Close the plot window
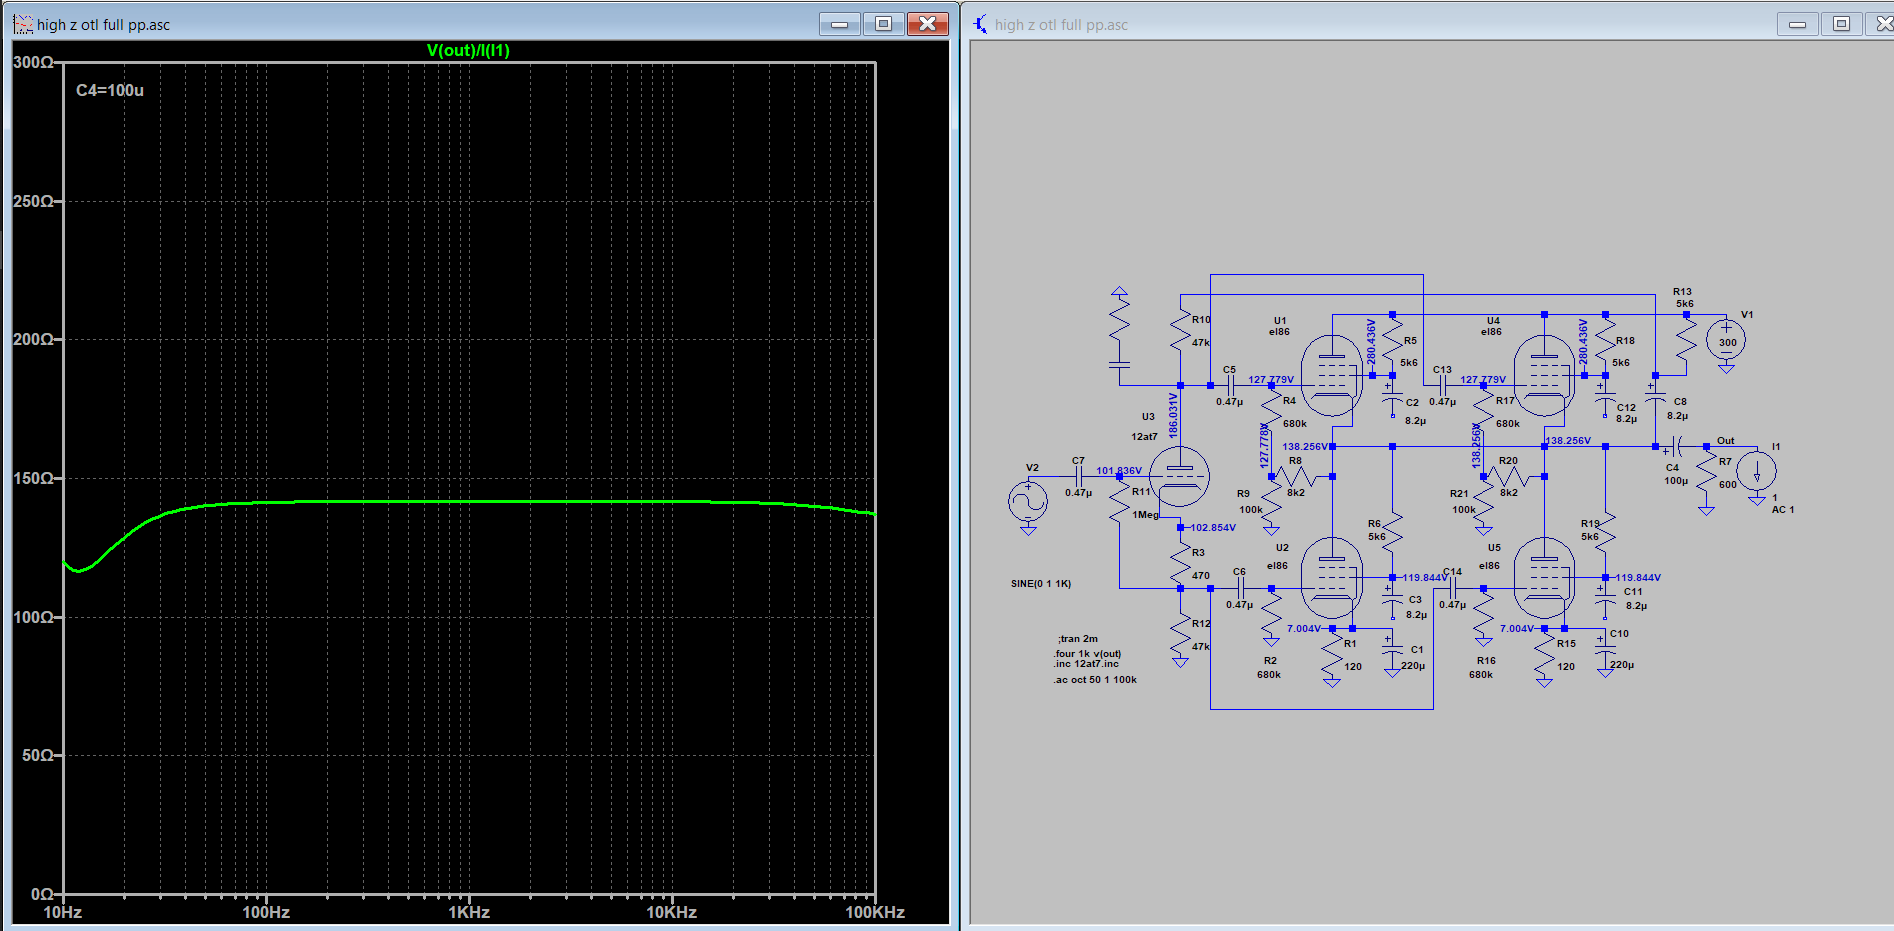Screen dimensions: 1894x931 [x=927, y=24]
